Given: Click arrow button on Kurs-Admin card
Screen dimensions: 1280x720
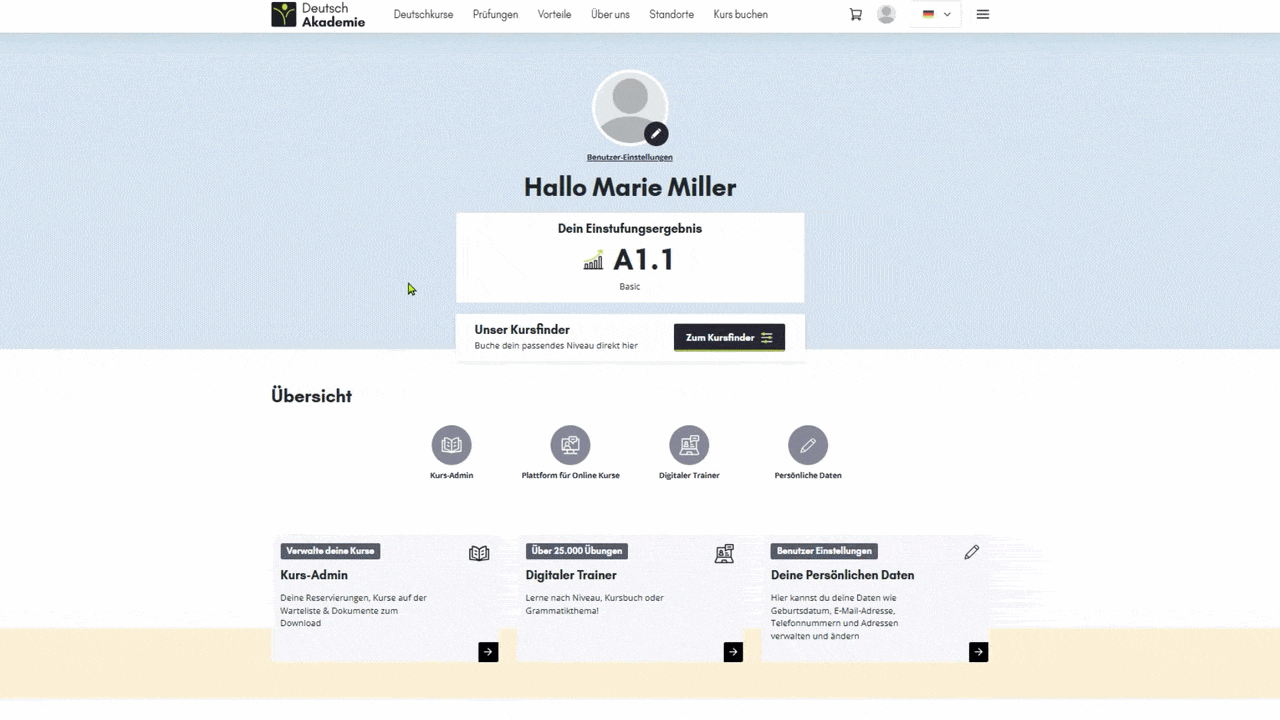Looking at the screenshot, I should (488, 652).
